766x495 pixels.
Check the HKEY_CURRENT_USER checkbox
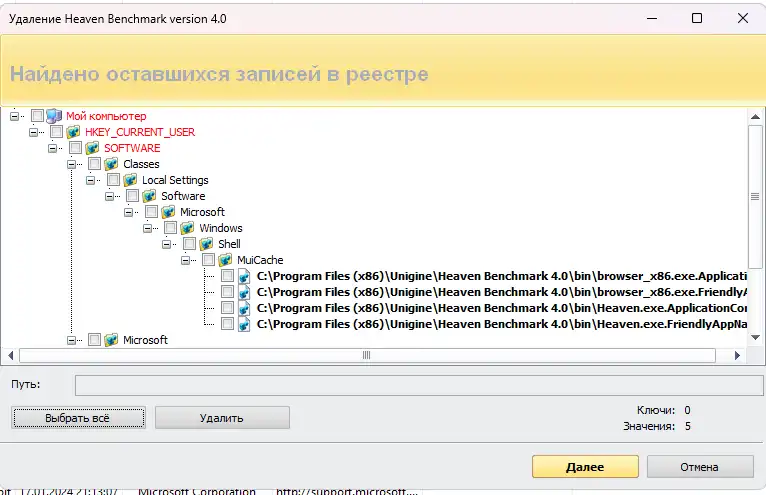56,132
